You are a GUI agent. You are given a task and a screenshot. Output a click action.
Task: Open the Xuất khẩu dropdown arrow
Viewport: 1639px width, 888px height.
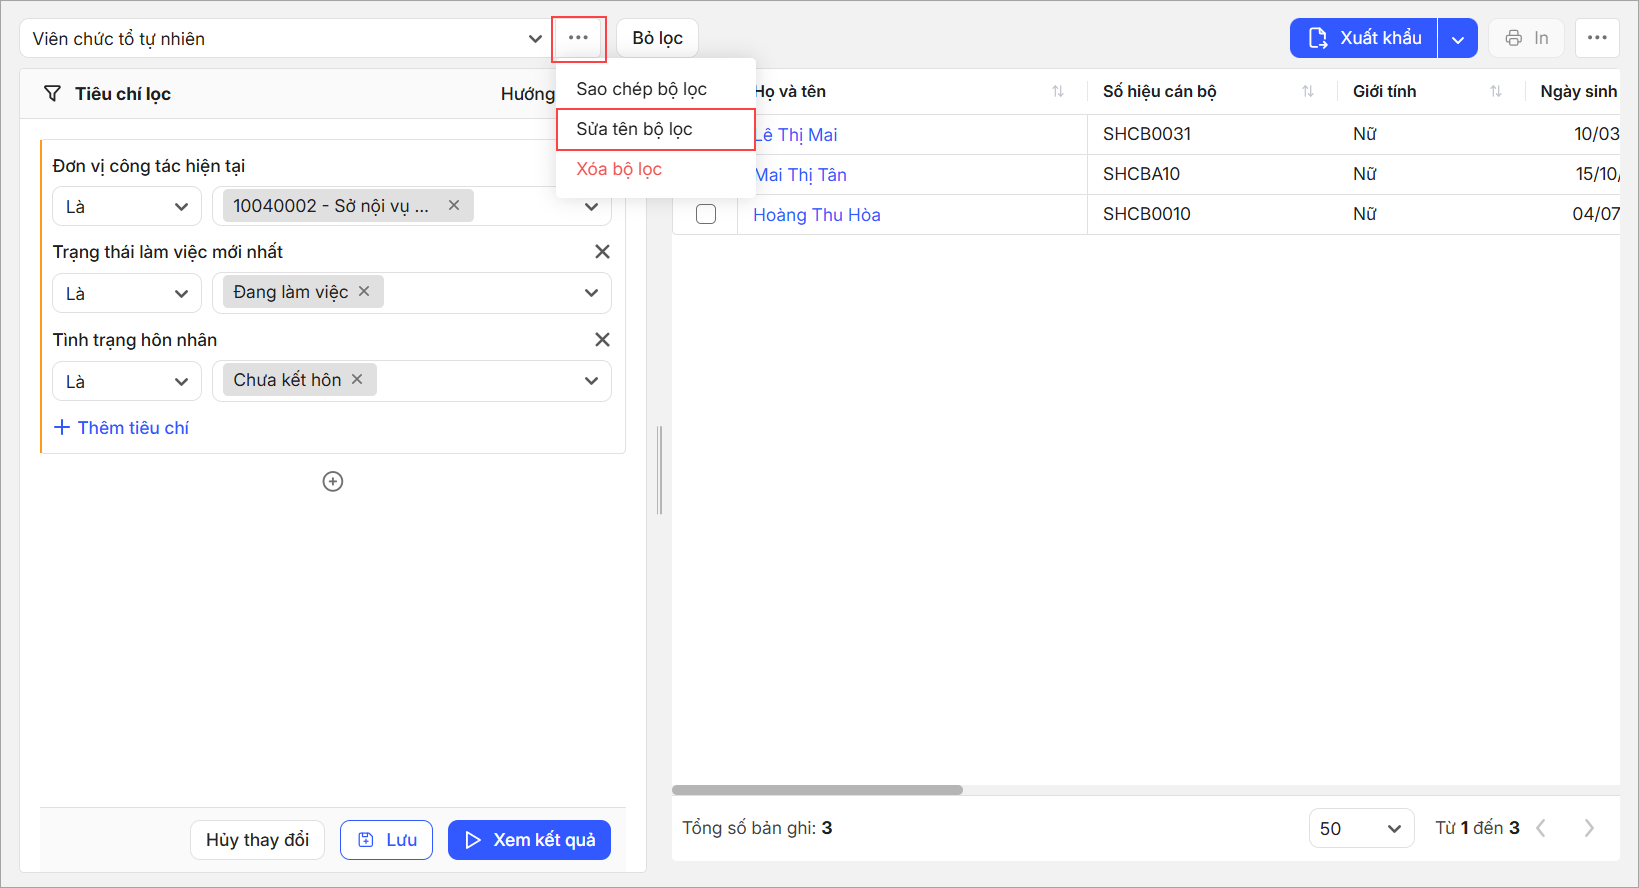point(1457,39)
